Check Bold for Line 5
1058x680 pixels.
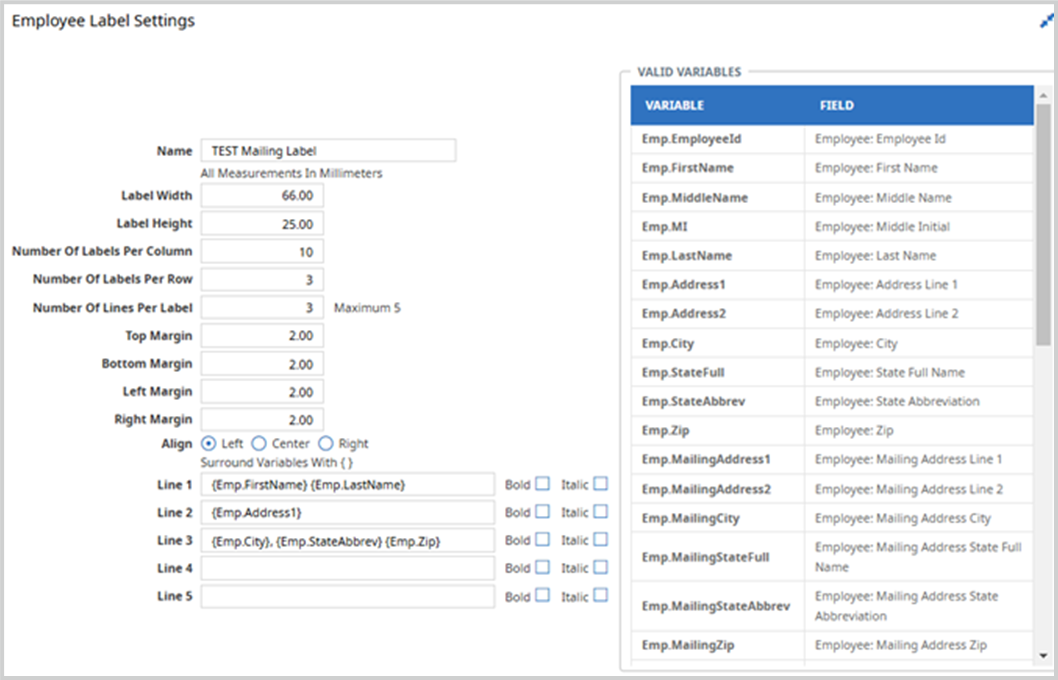542,596
